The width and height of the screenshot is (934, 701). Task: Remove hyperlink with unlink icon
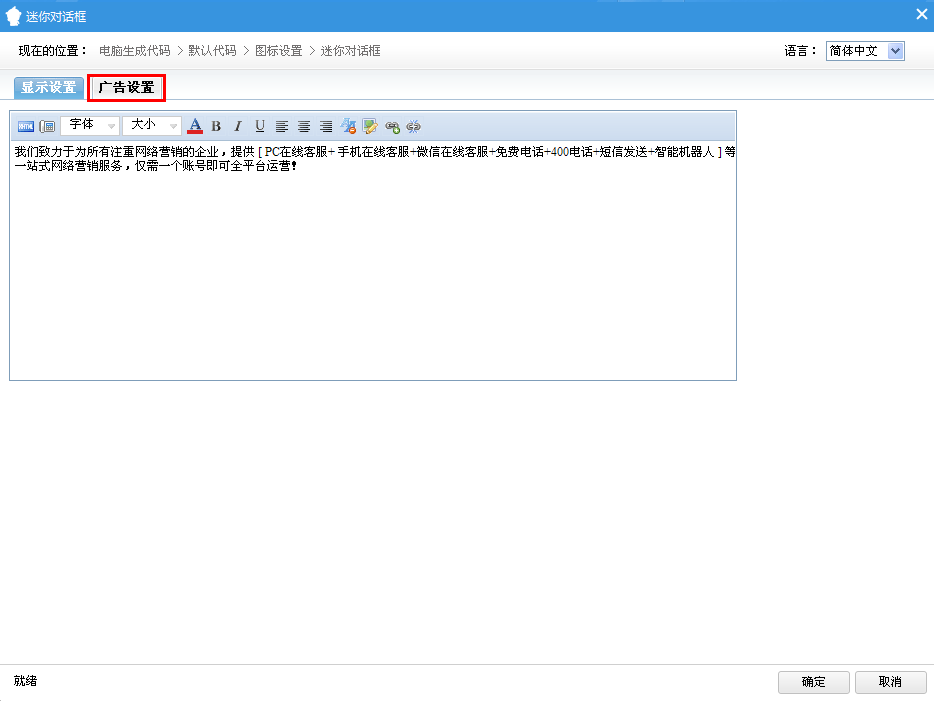click(414, 126)
